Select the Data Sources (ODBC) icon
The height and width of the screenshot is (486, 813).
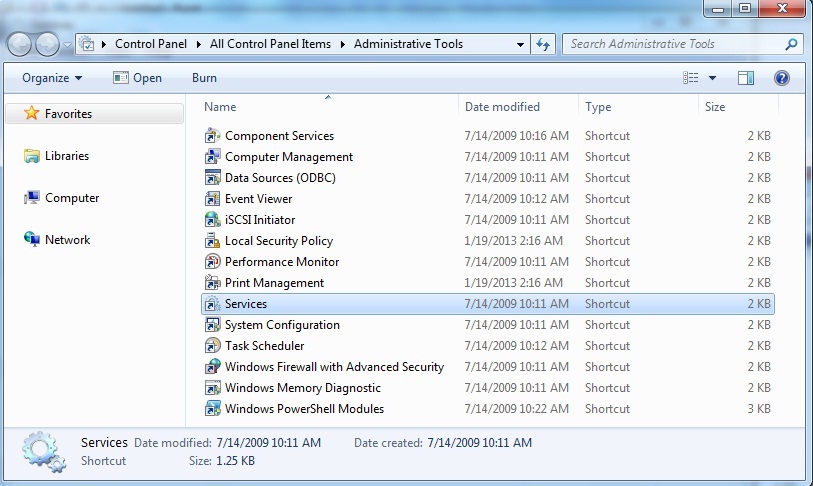click(x=212, y=178)
